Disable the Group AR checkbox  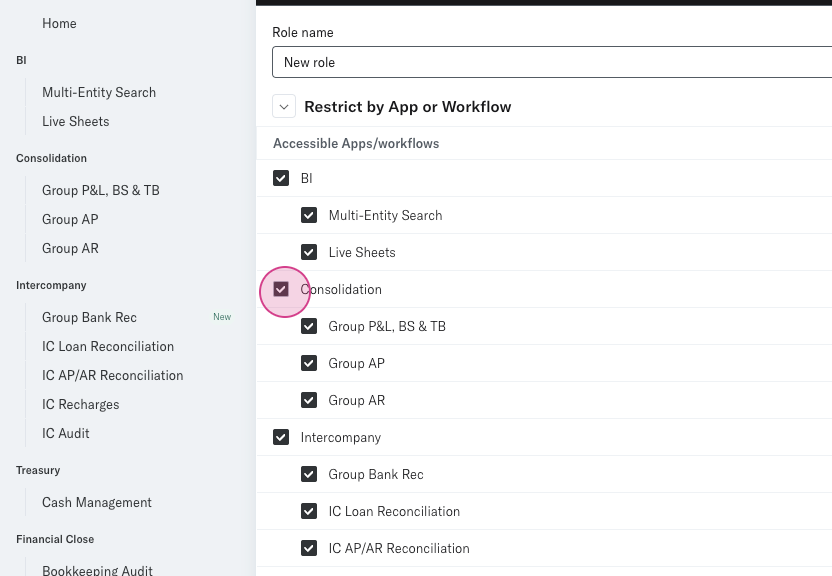(x=309, y=400)
